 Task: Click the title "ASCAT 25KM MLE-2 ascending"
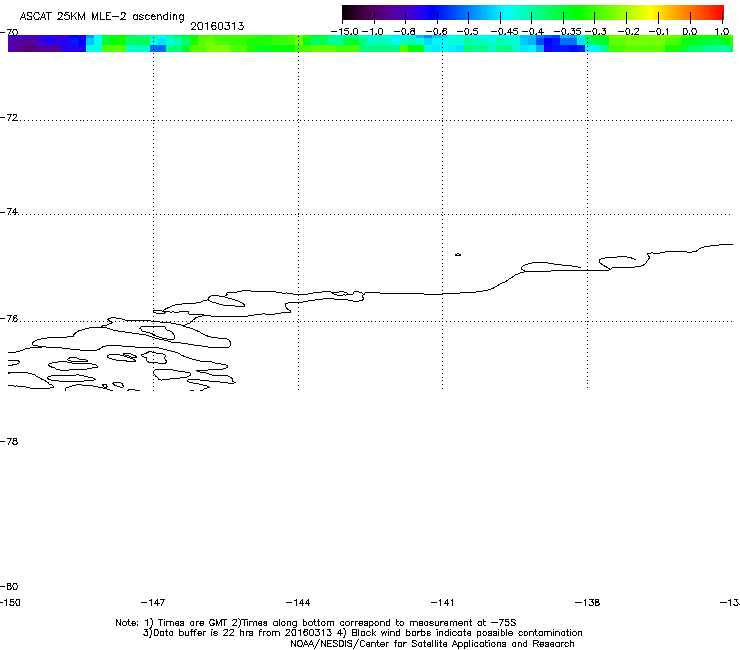(x=102, y=17)
